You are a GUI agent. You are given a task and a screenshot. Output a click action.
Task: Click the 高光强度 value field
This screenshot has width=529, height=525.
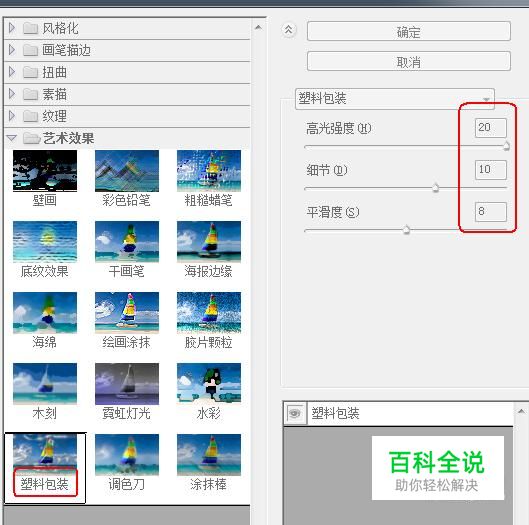pos(491,128)
